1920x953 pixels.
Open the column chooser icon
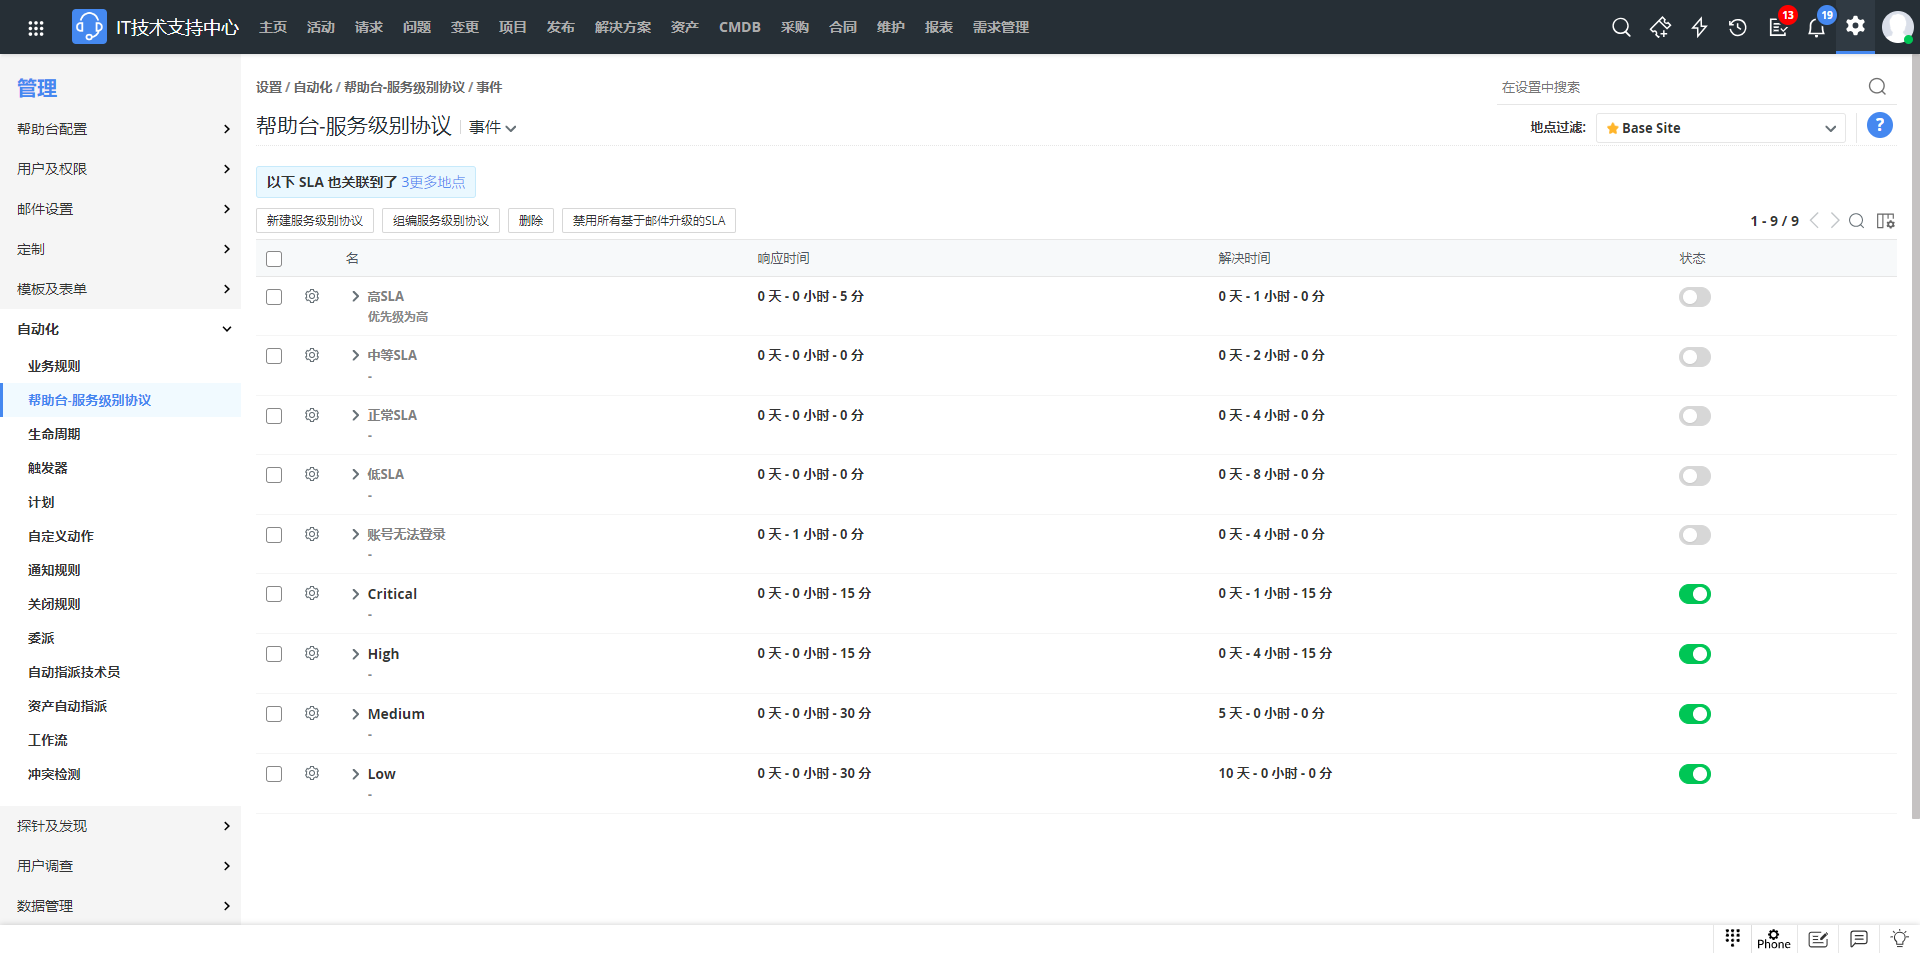click(1886, 221)
